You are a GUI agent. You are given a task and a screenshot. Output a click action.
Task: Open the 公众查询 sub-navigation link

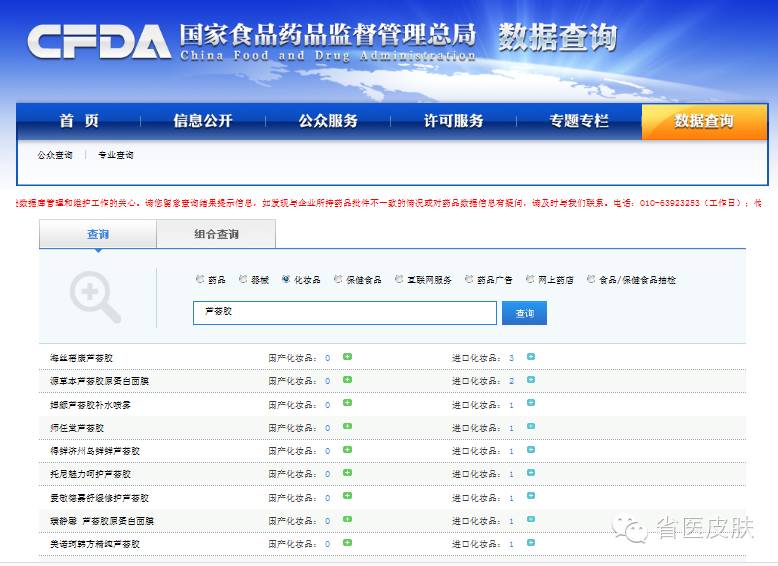point(55,155)
